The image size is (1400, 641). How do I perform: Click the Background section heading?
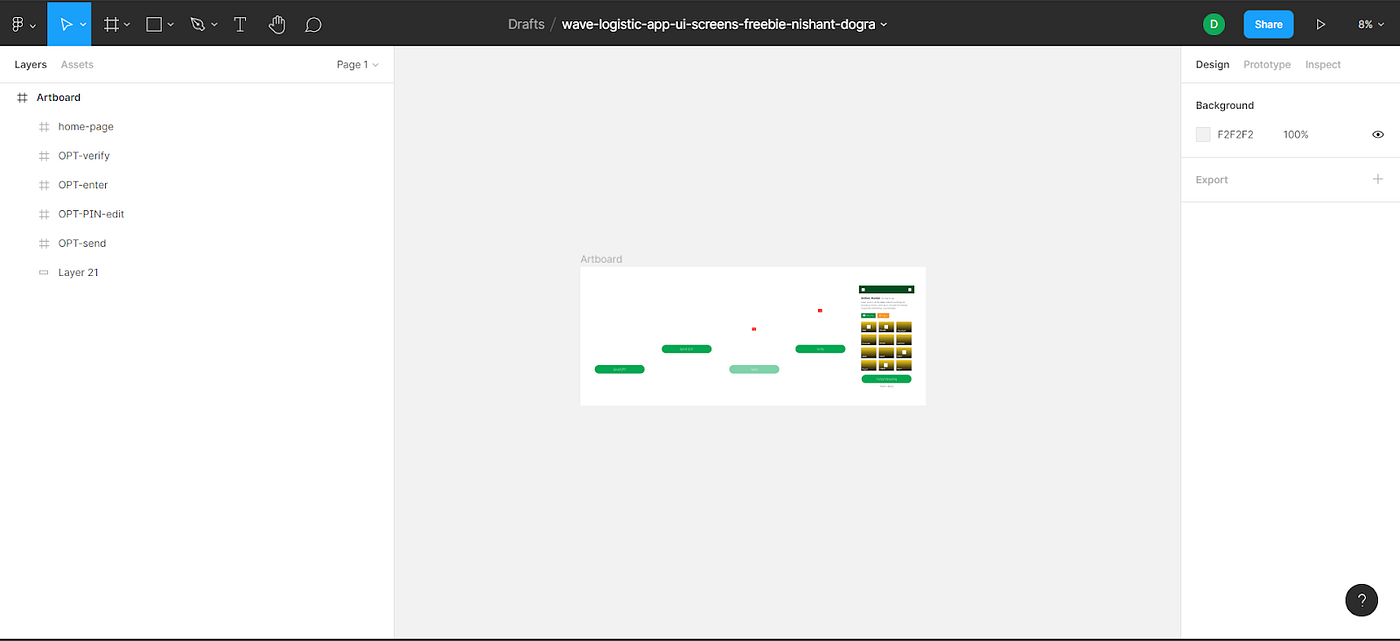click(1225, 105)
